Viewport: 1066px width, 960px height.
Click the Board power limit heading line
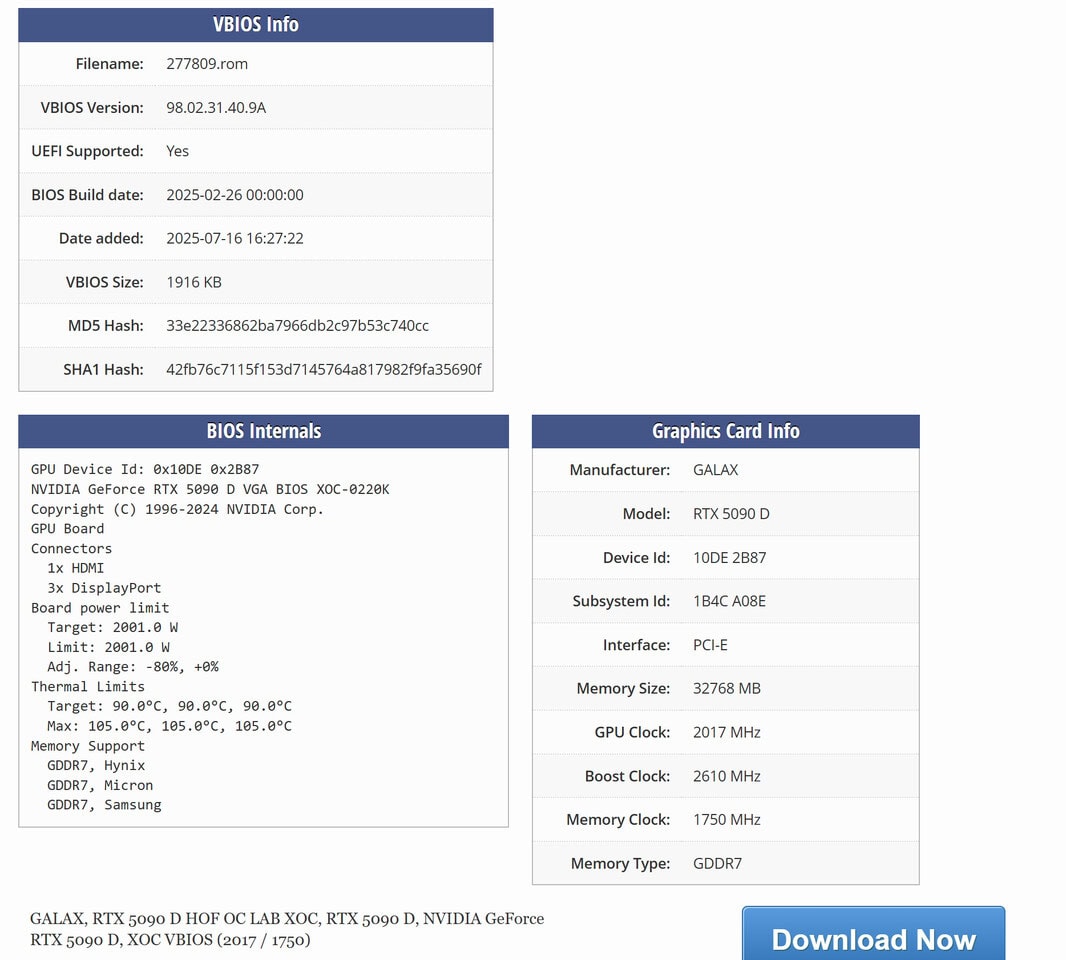point(100,607)
